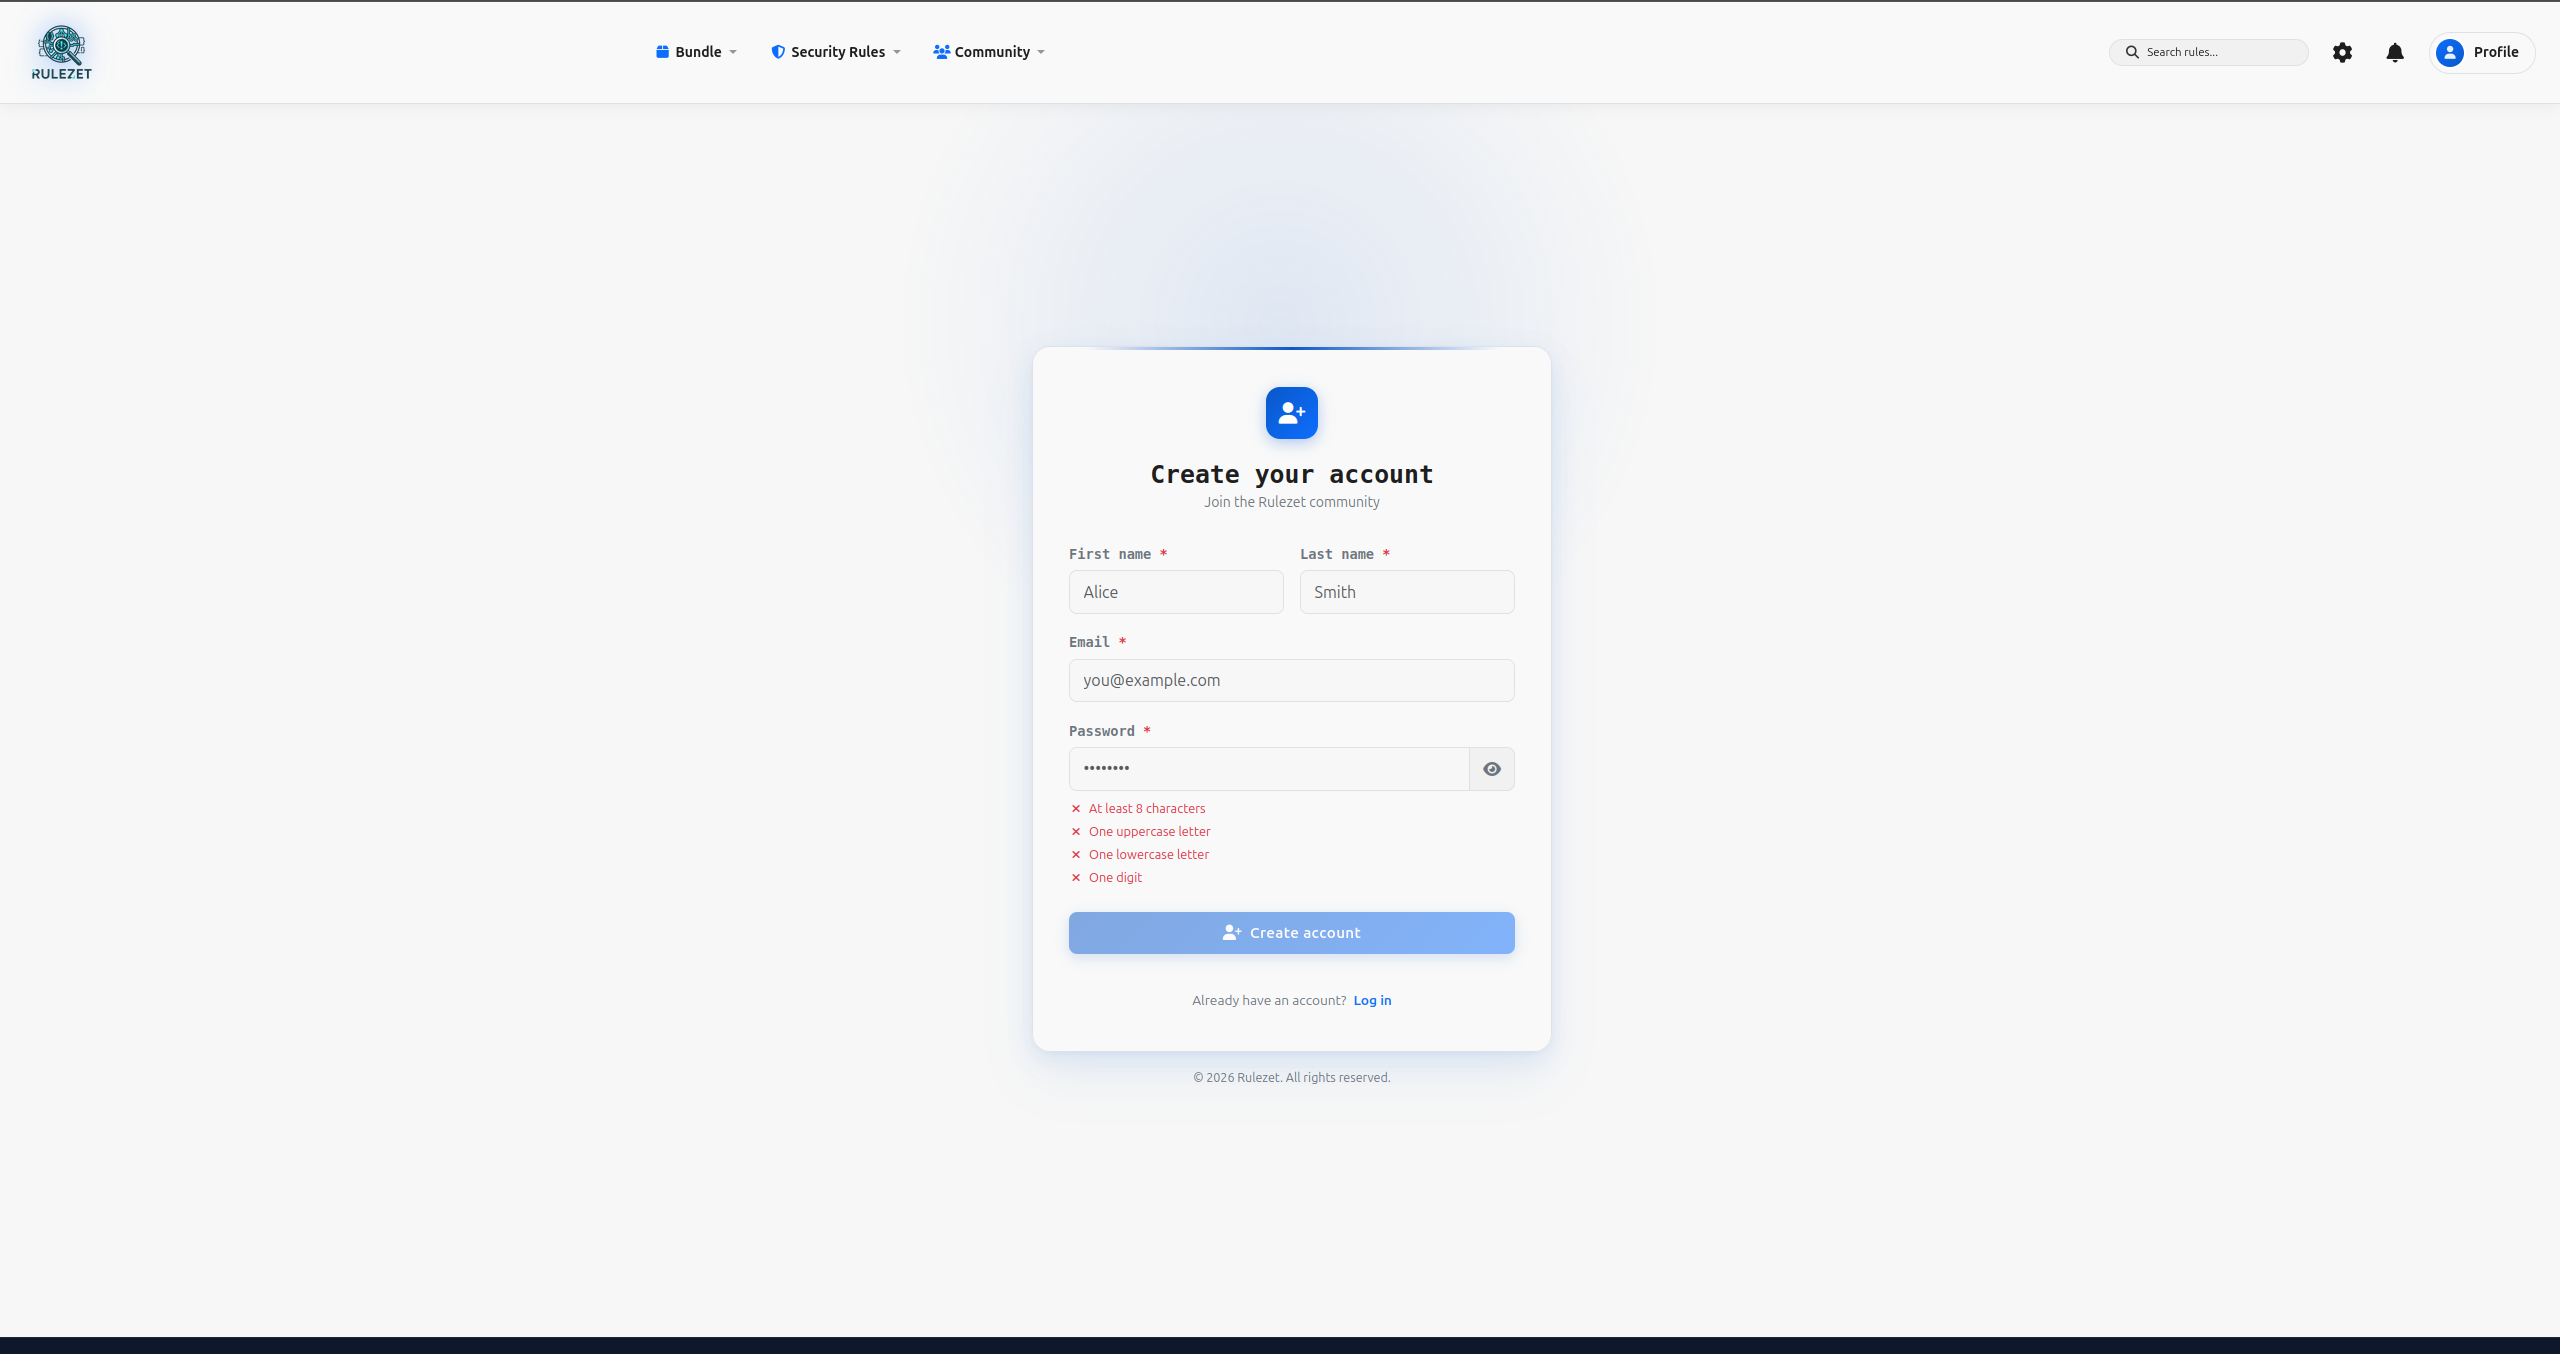Click the X icon beside 'One lowercase letter'

tap(1076, 855)
